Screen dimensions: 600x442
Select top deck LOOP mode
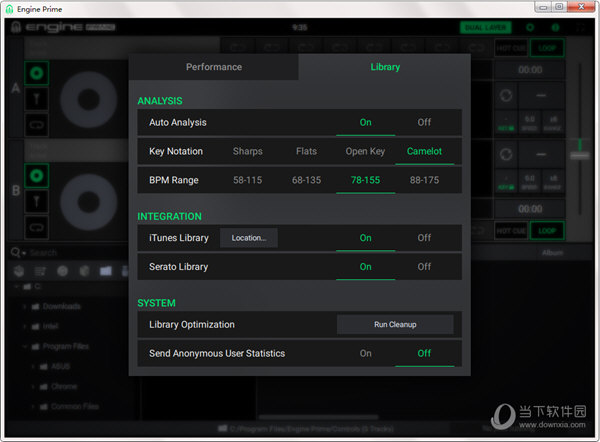tap(547, 48)
